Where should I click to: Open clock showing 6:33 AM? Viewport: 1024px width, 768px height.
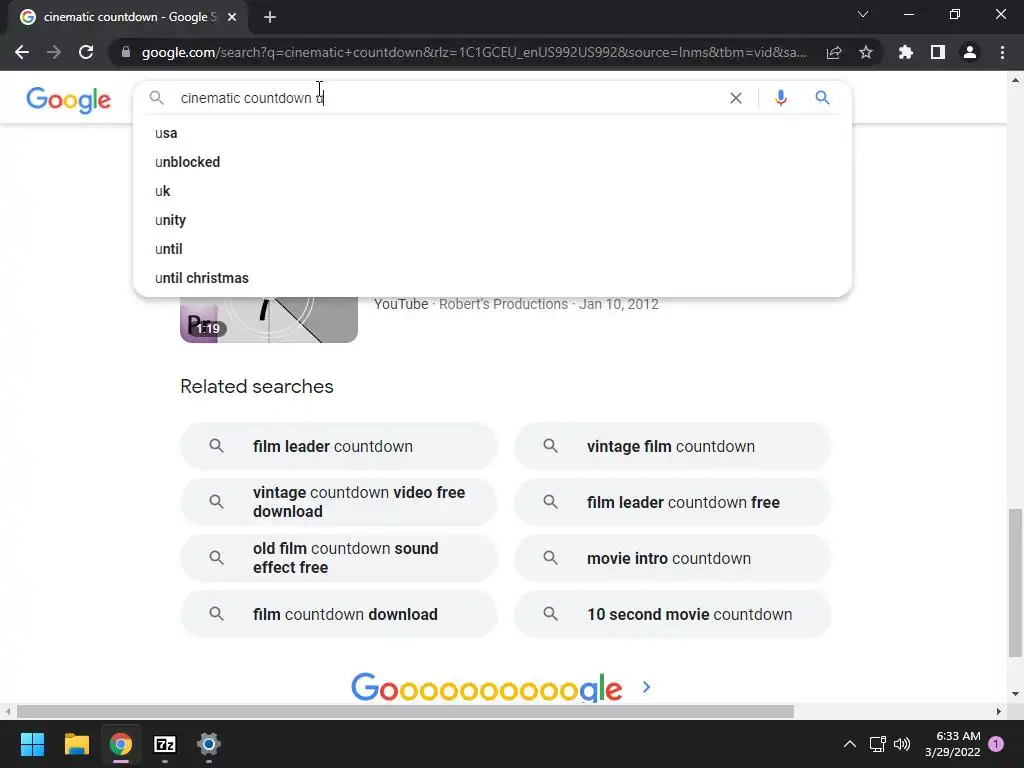tap(952, 744)
